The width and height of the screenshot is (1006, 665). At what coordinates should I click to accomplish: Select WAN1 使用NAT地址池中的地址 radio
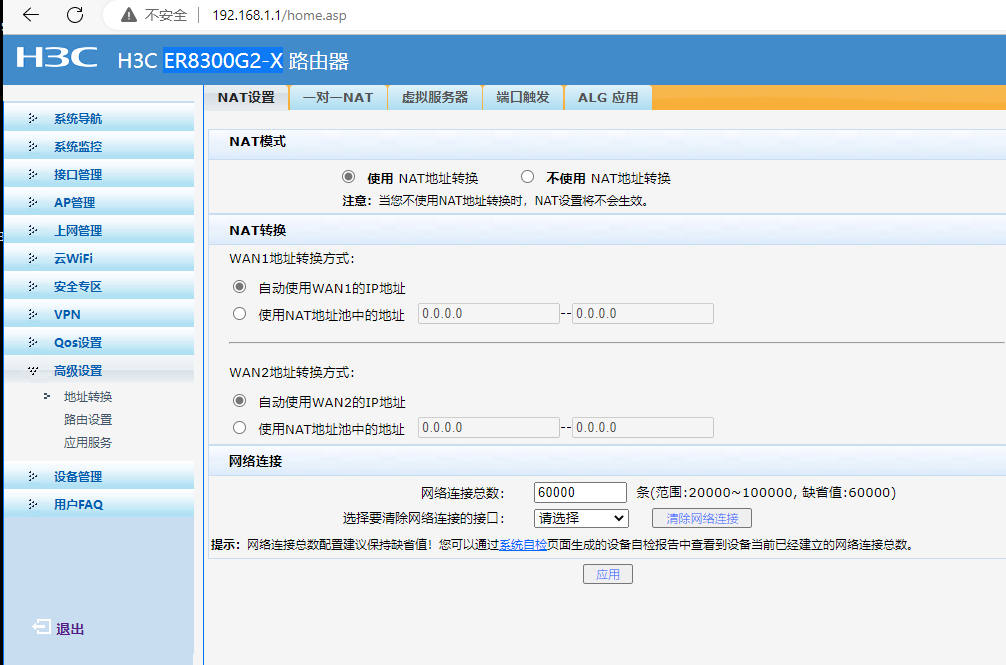click(239, 314)
